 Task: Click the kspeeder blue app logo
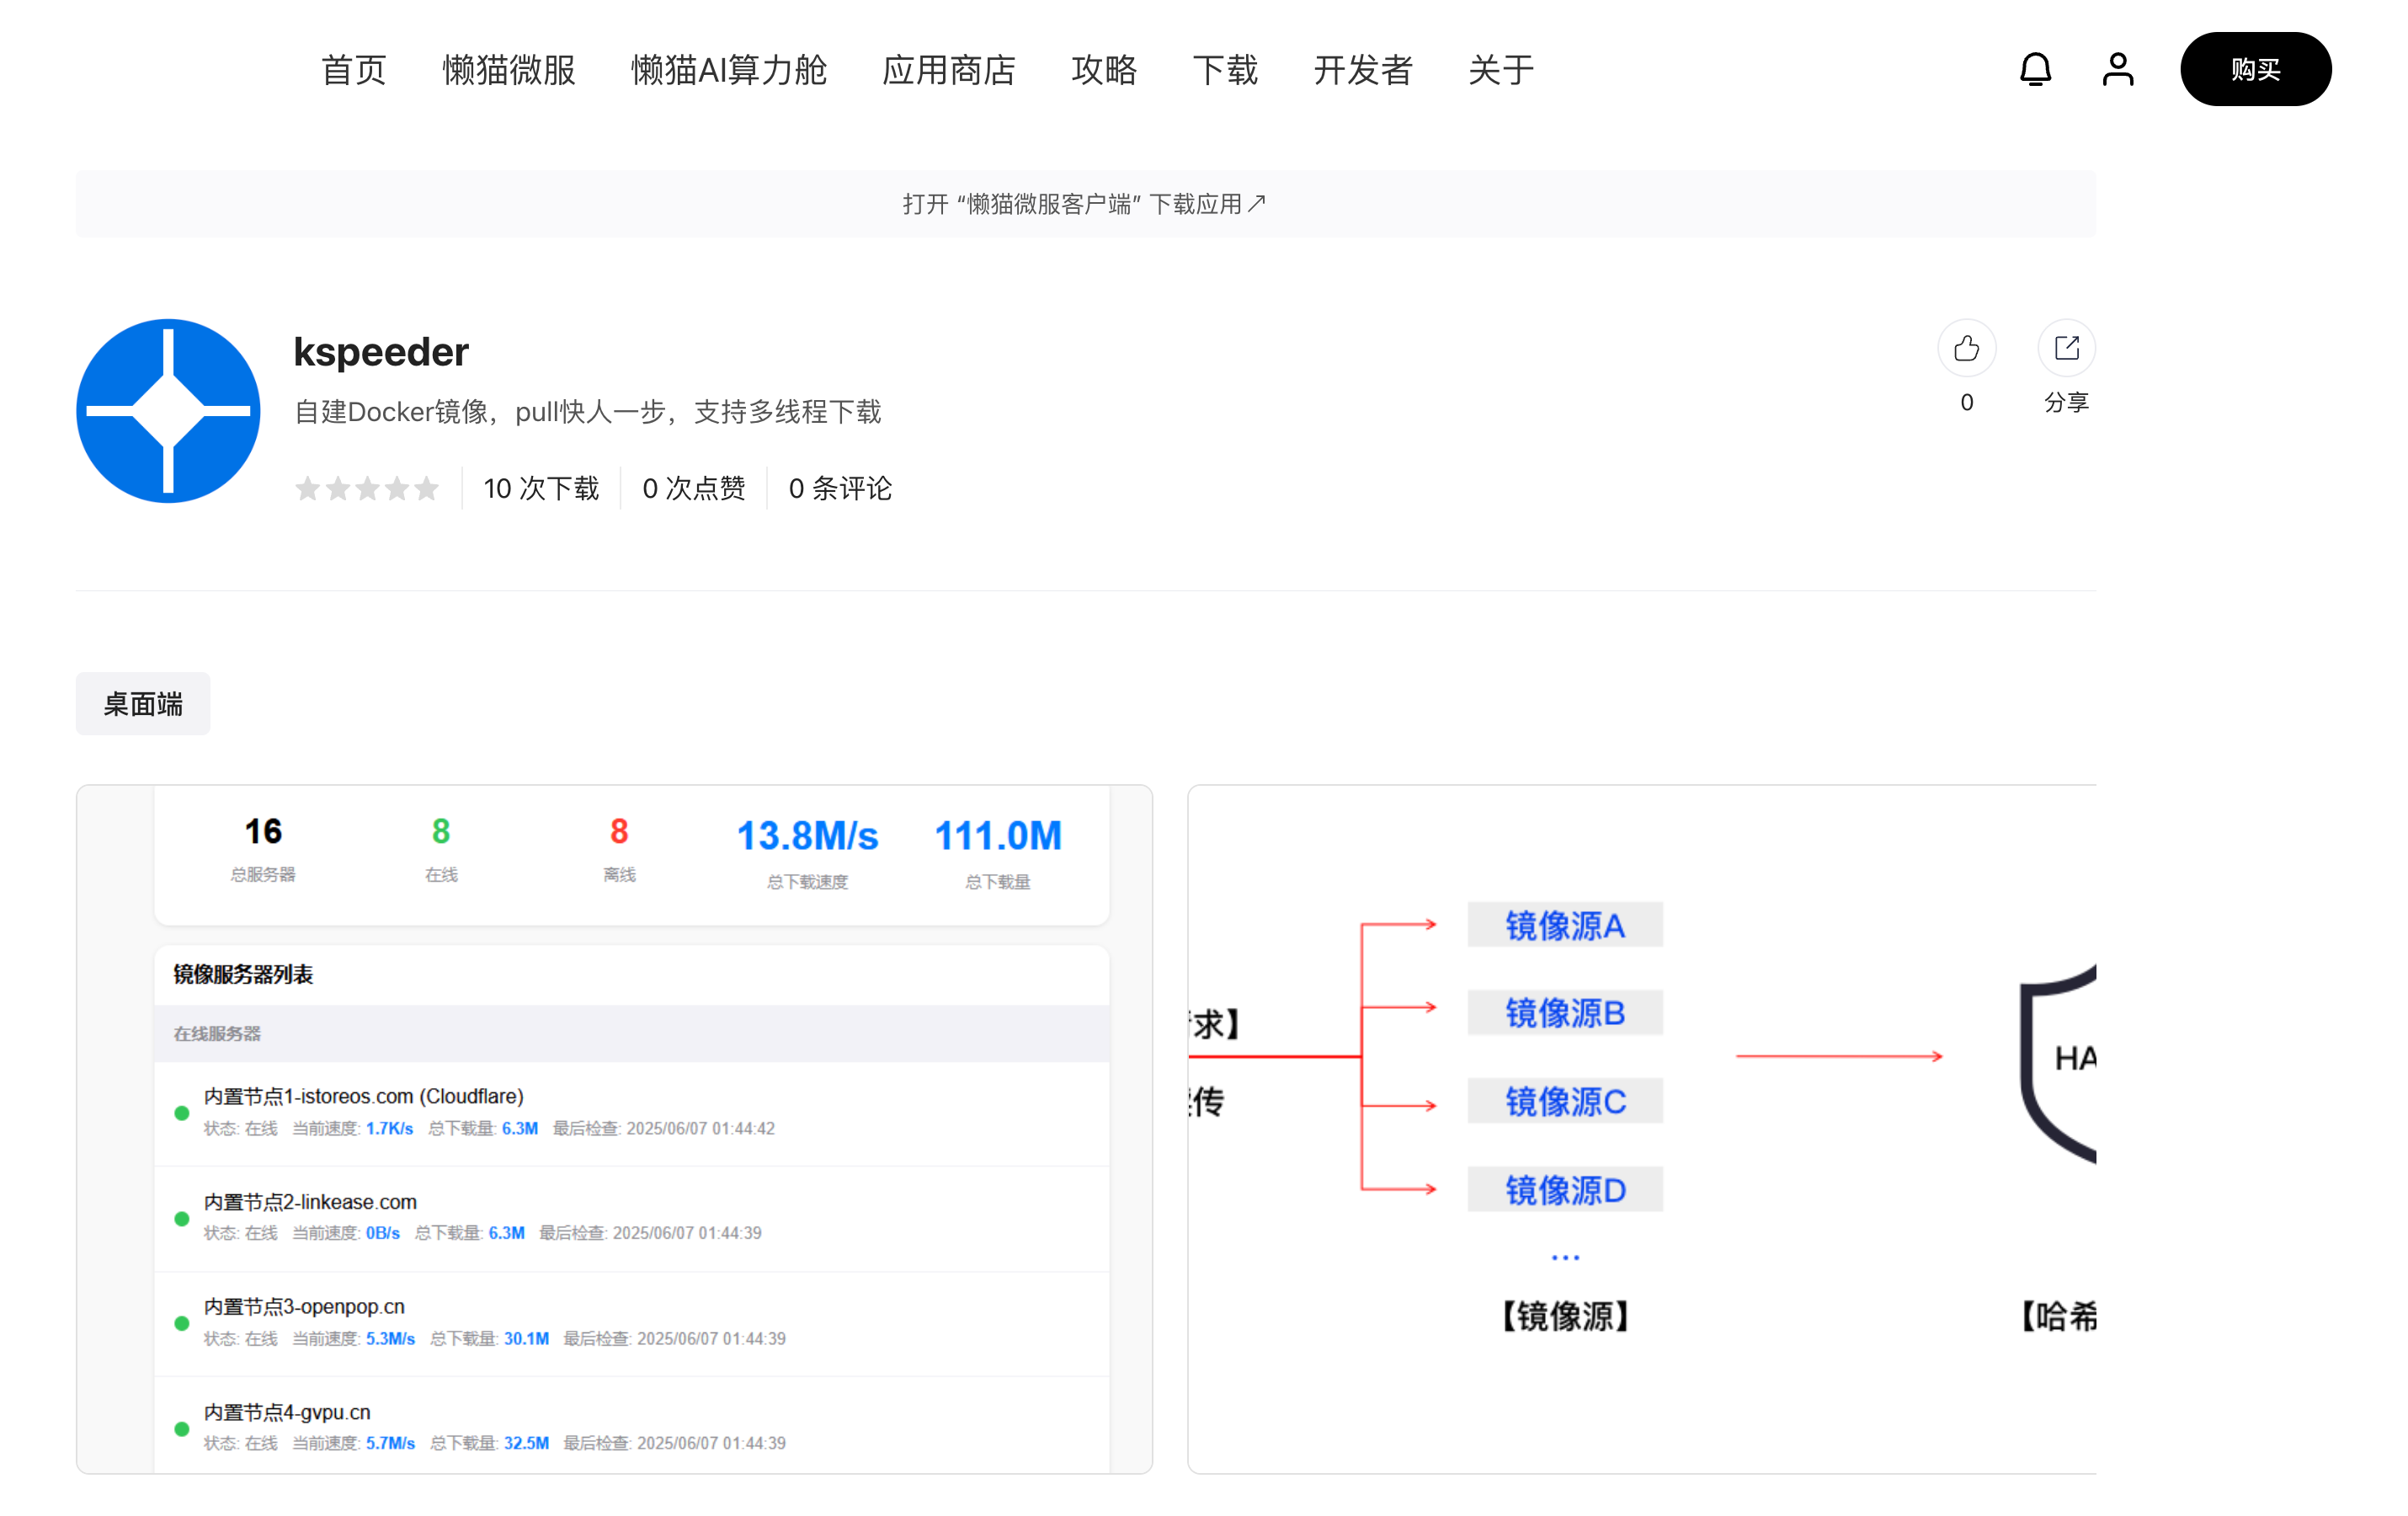168,411
